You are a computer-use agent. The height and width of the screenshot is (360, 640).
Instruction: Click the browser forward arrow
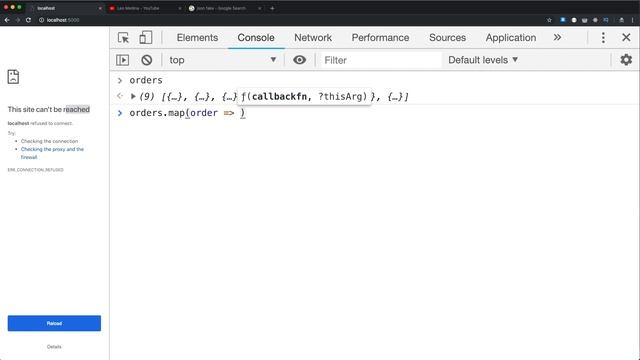click(x=18, y=20)
